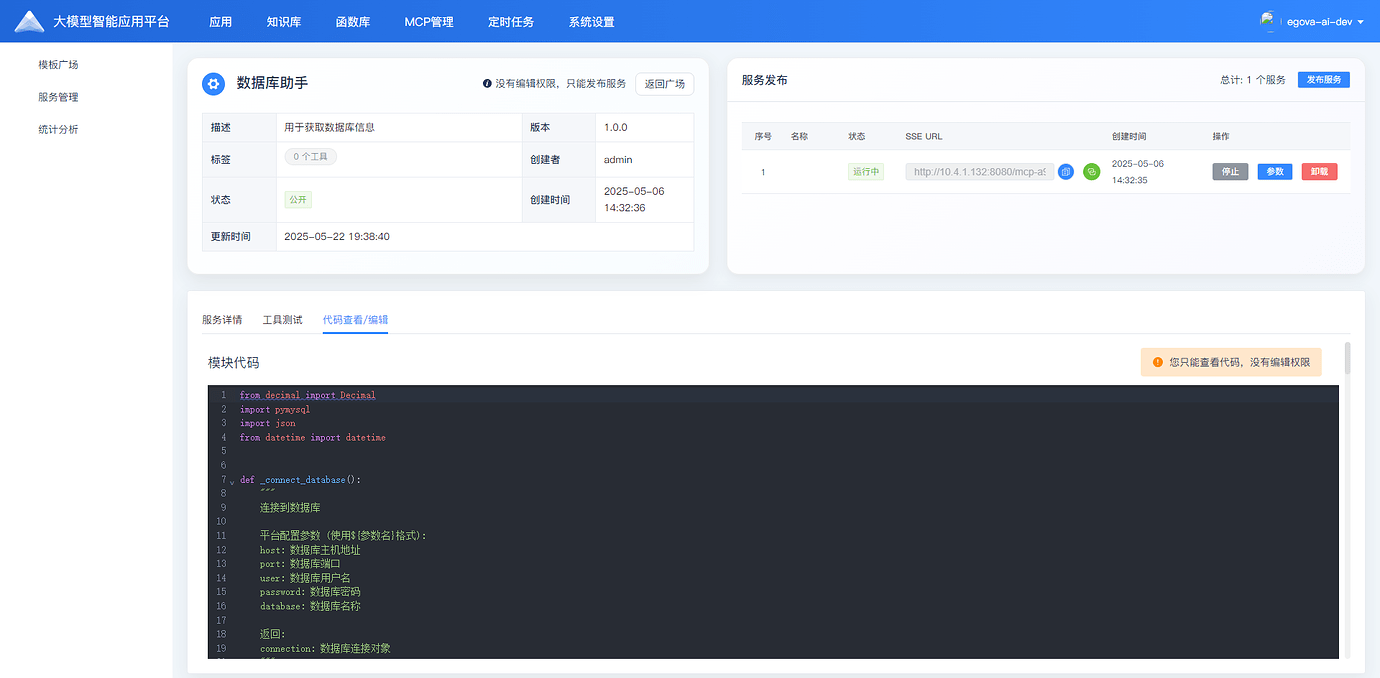The height and width of the screenshot is (678, 1380).
Task: Copy the SSE URL using the blue copy icon
Action: coord(1066,172)
